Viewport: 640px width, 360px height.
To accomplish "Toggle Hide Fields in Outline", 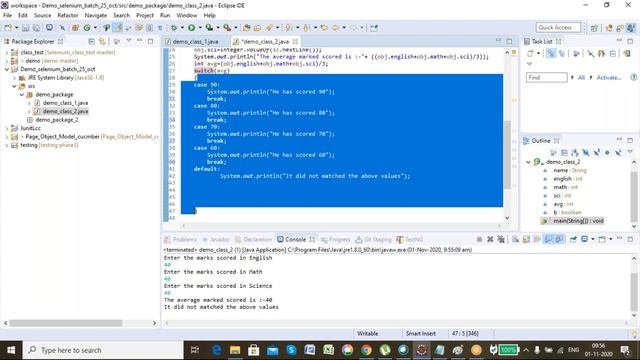I will (586, 153).
